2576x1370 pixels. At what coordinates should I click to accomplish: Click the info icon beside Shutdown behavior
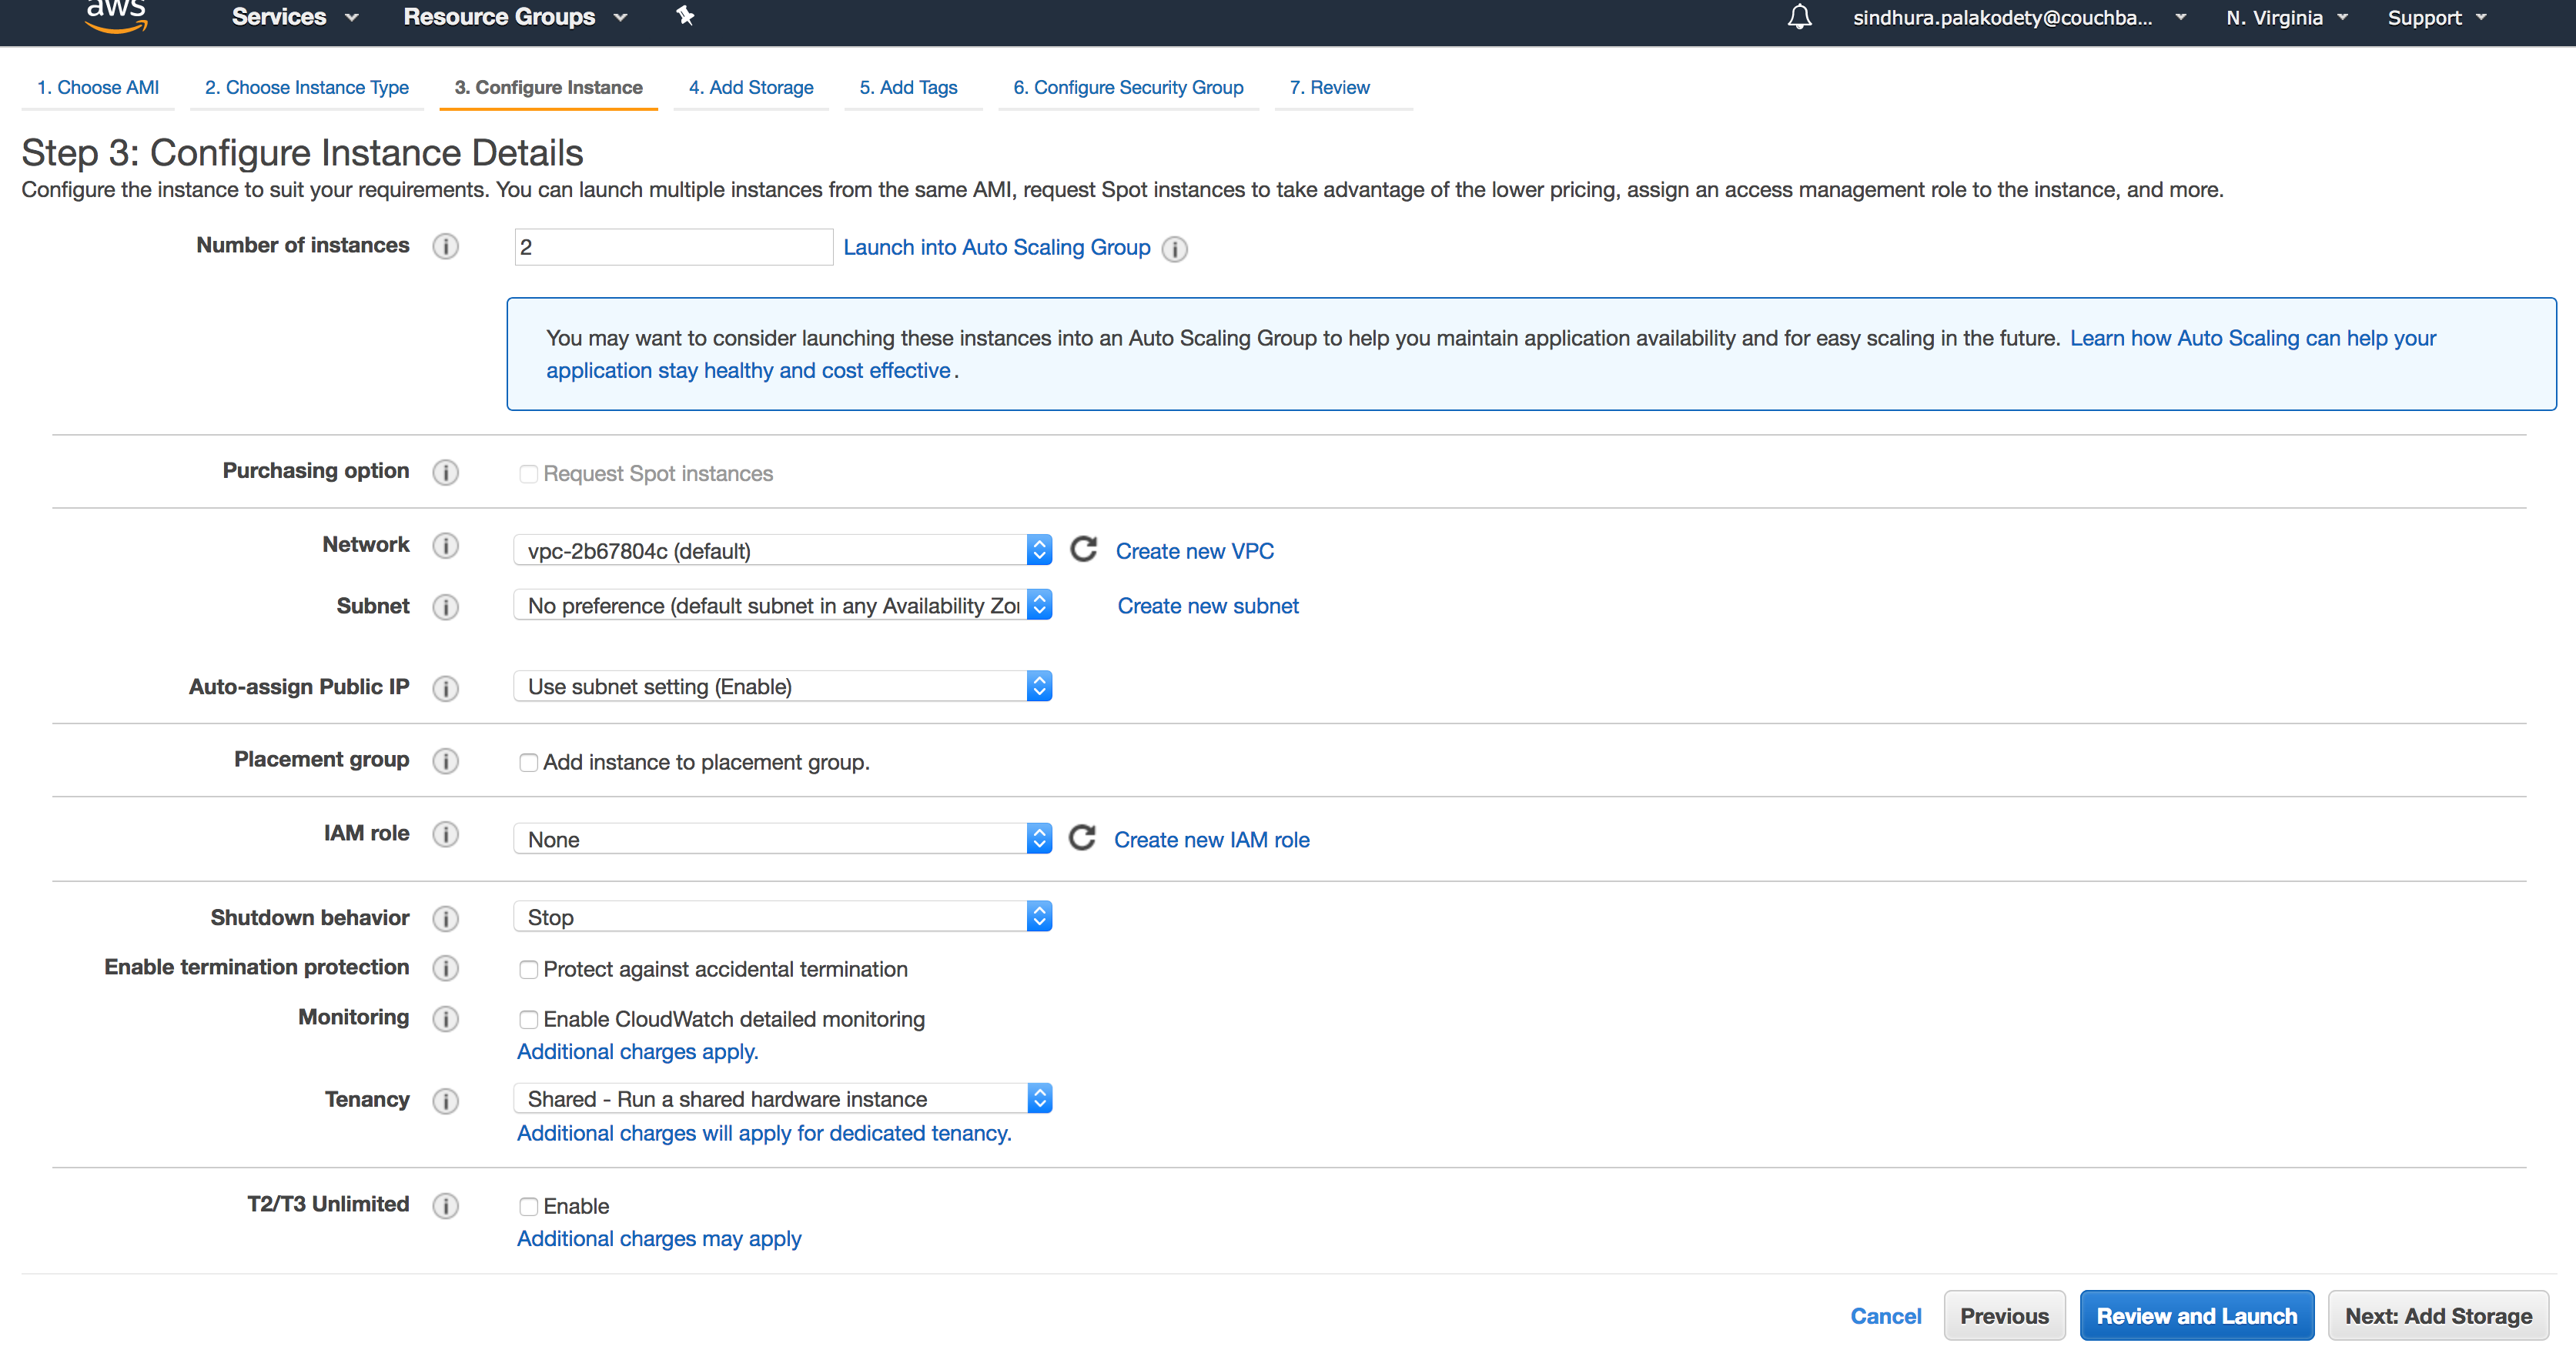click(x=446, y=918)
